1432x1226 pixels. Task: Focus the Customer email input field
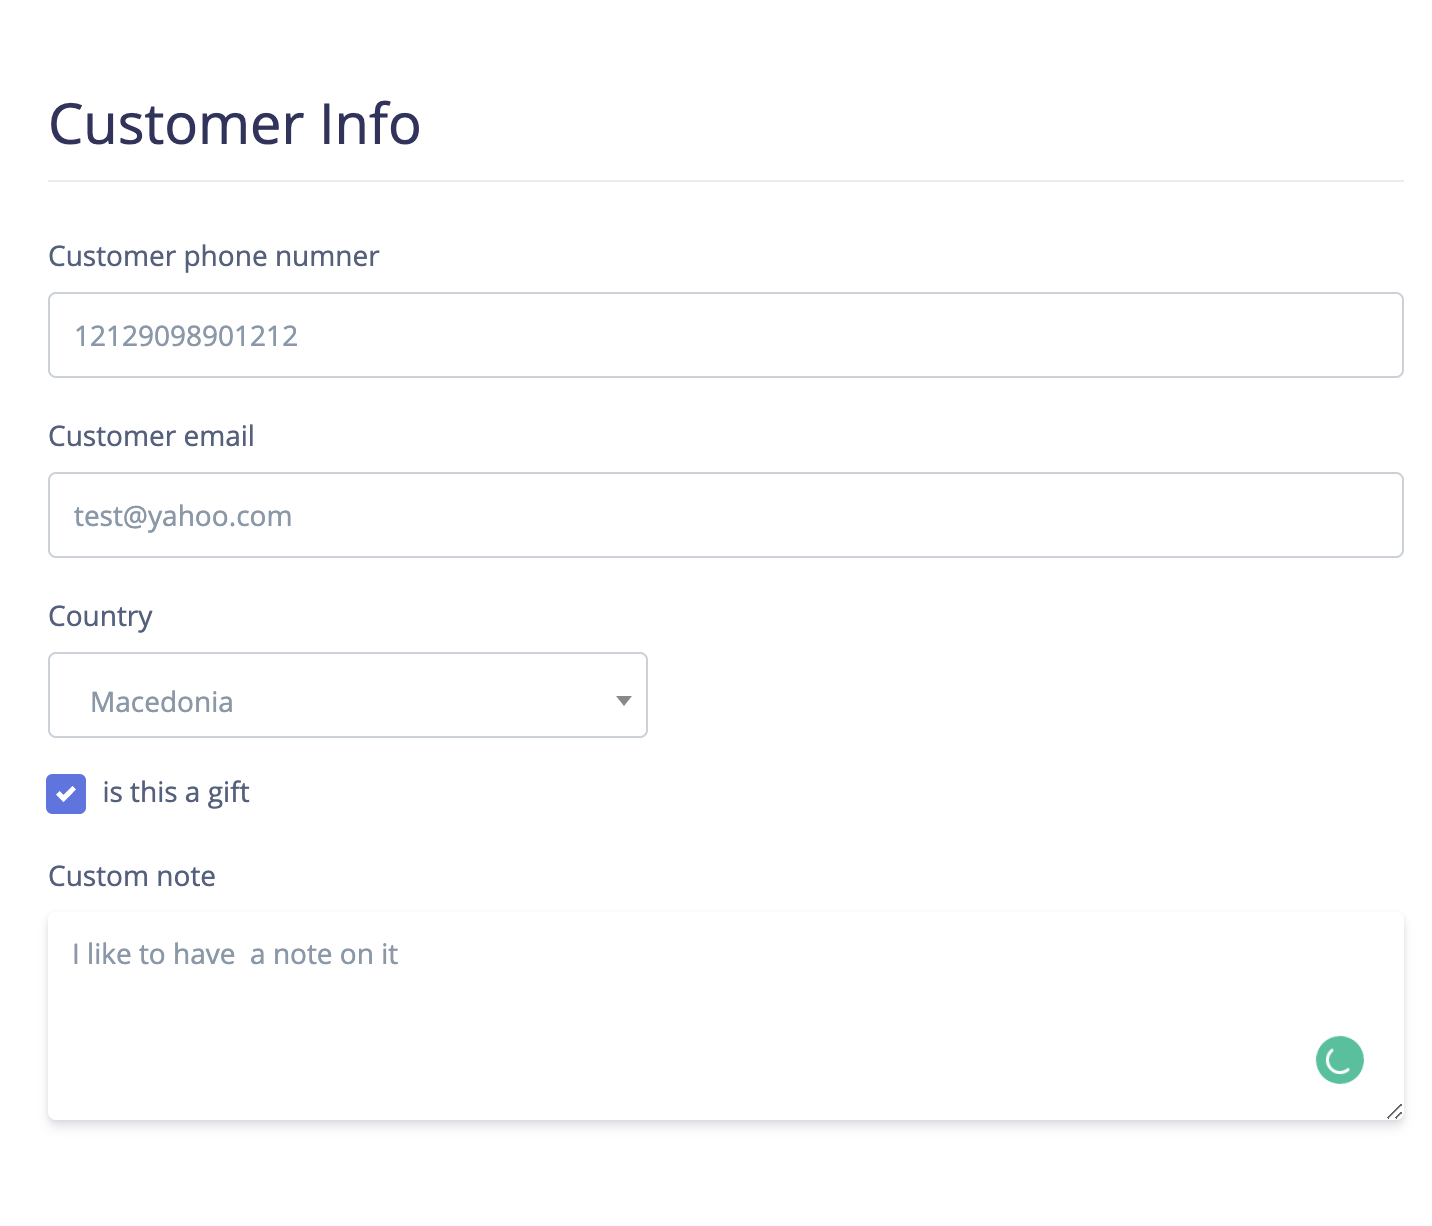tap(725, 515)
